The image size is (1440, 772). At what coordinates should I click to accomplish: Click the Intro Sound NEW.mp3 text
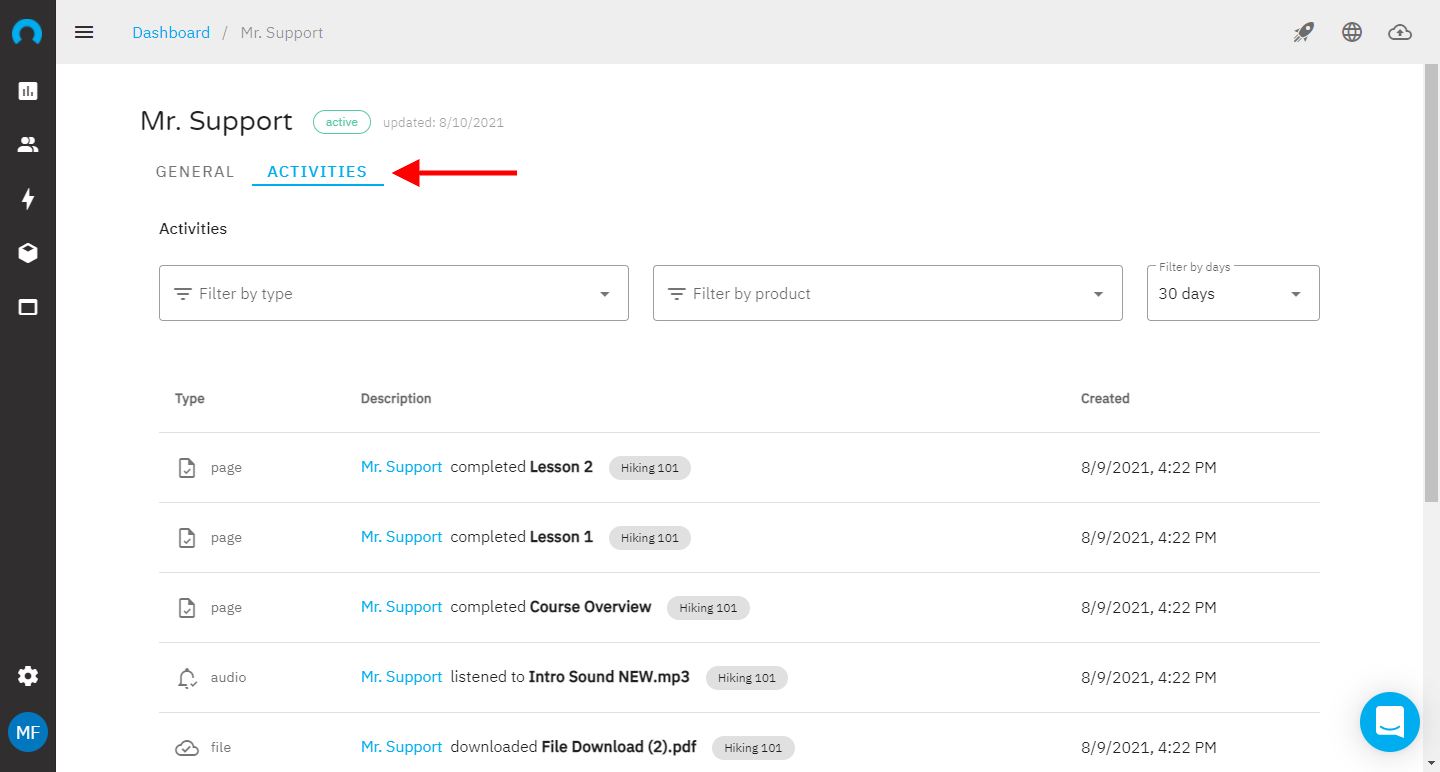click(609, 677)
